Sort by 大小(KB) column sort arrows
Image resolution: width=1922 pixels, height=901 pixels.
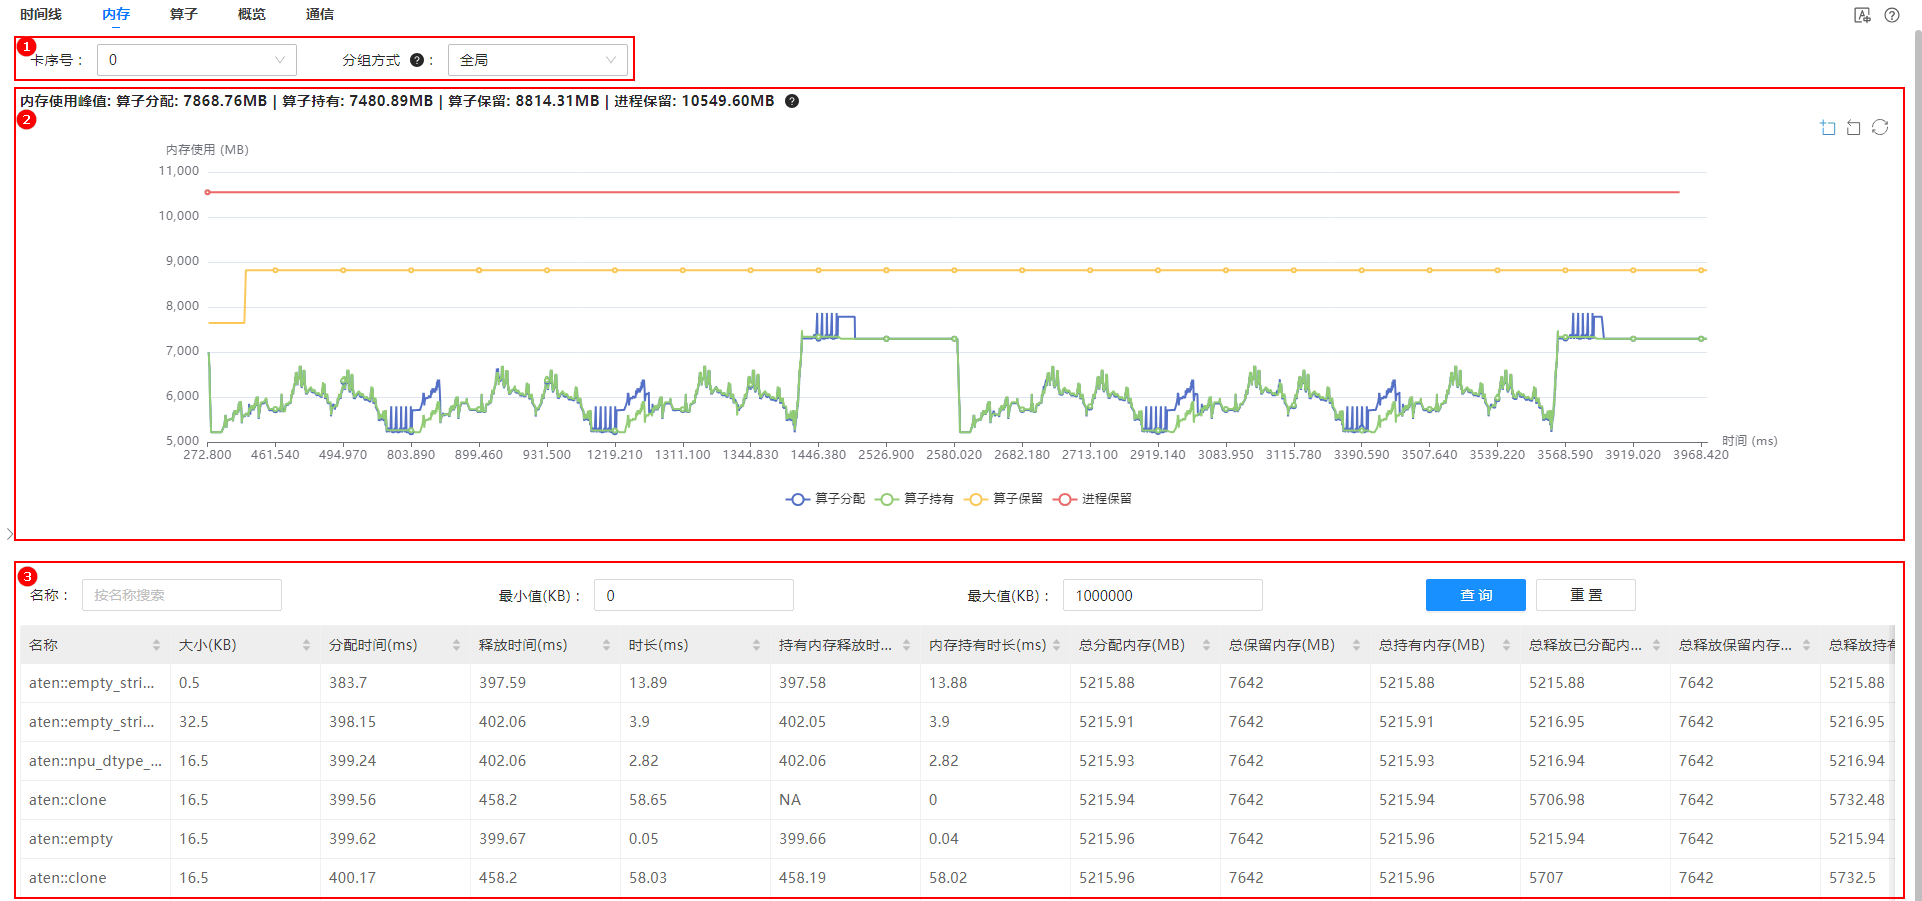306,645
